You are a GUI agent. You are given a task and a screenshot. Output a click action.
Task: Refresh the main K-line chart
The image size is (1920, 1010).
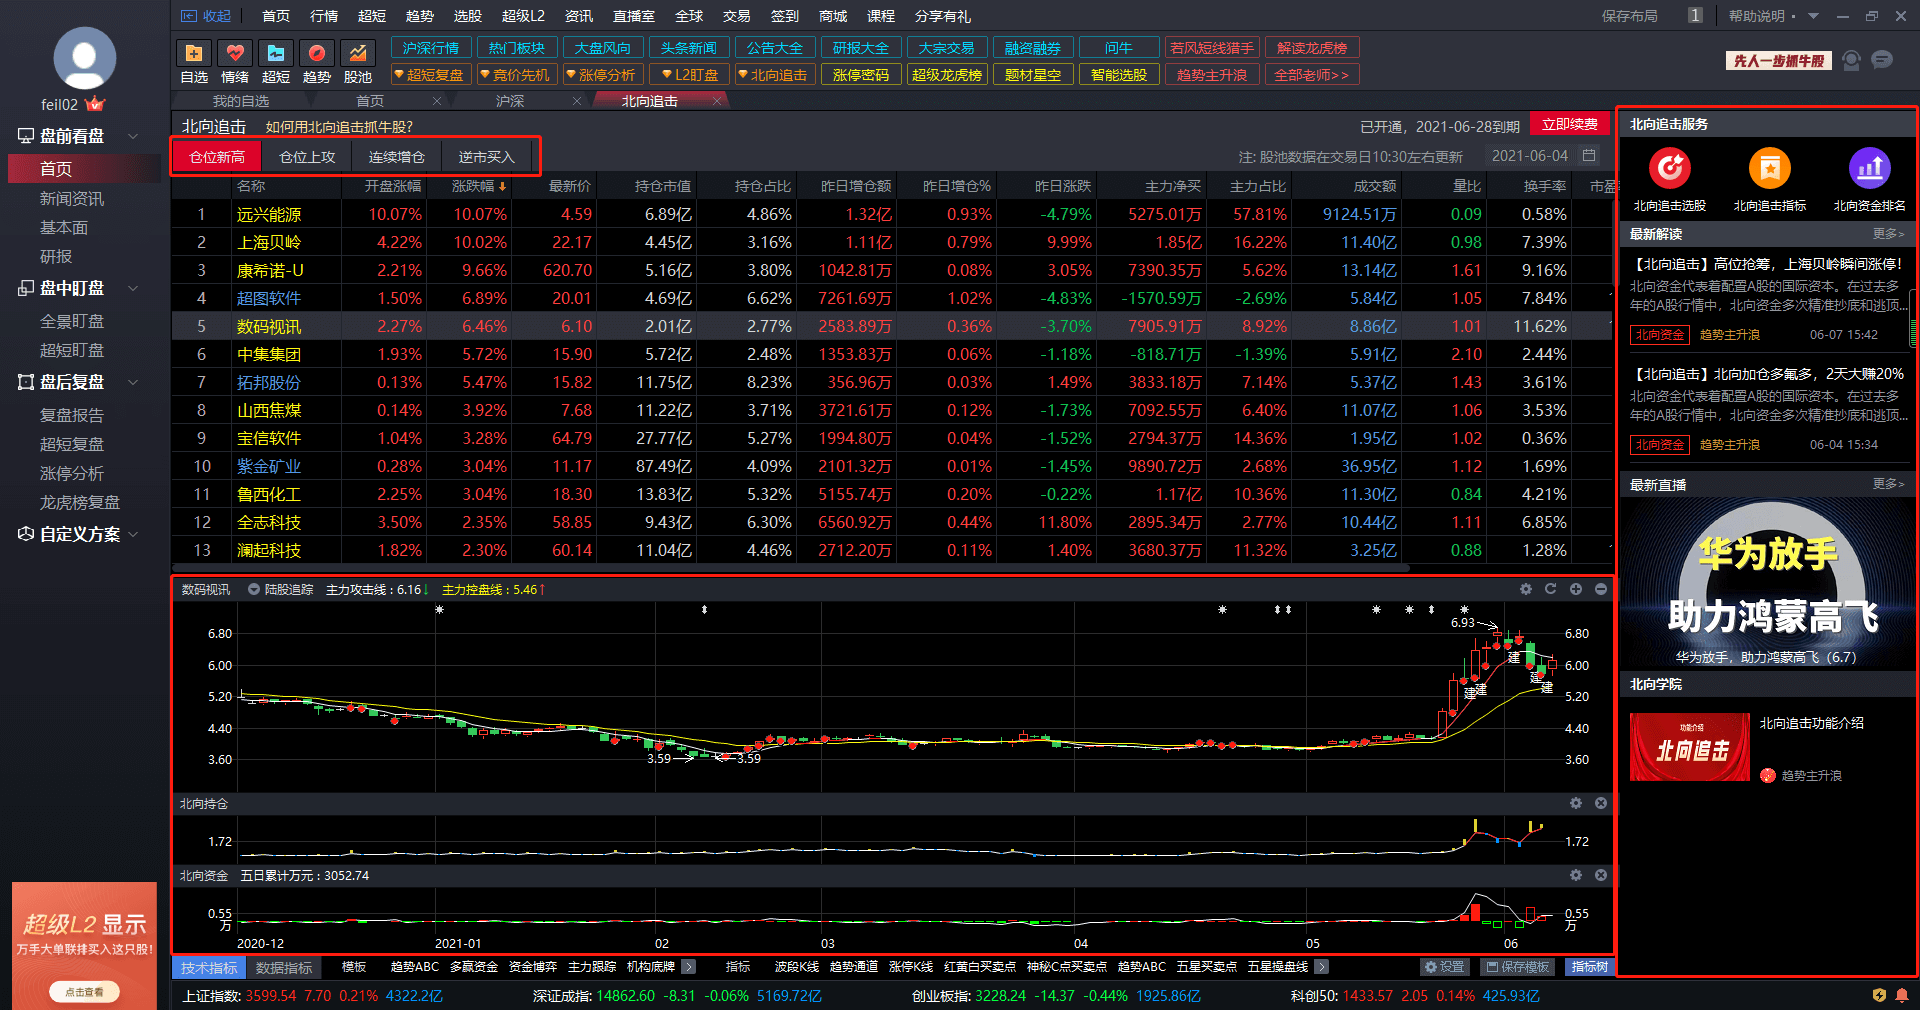click(x=1551, y=589)
